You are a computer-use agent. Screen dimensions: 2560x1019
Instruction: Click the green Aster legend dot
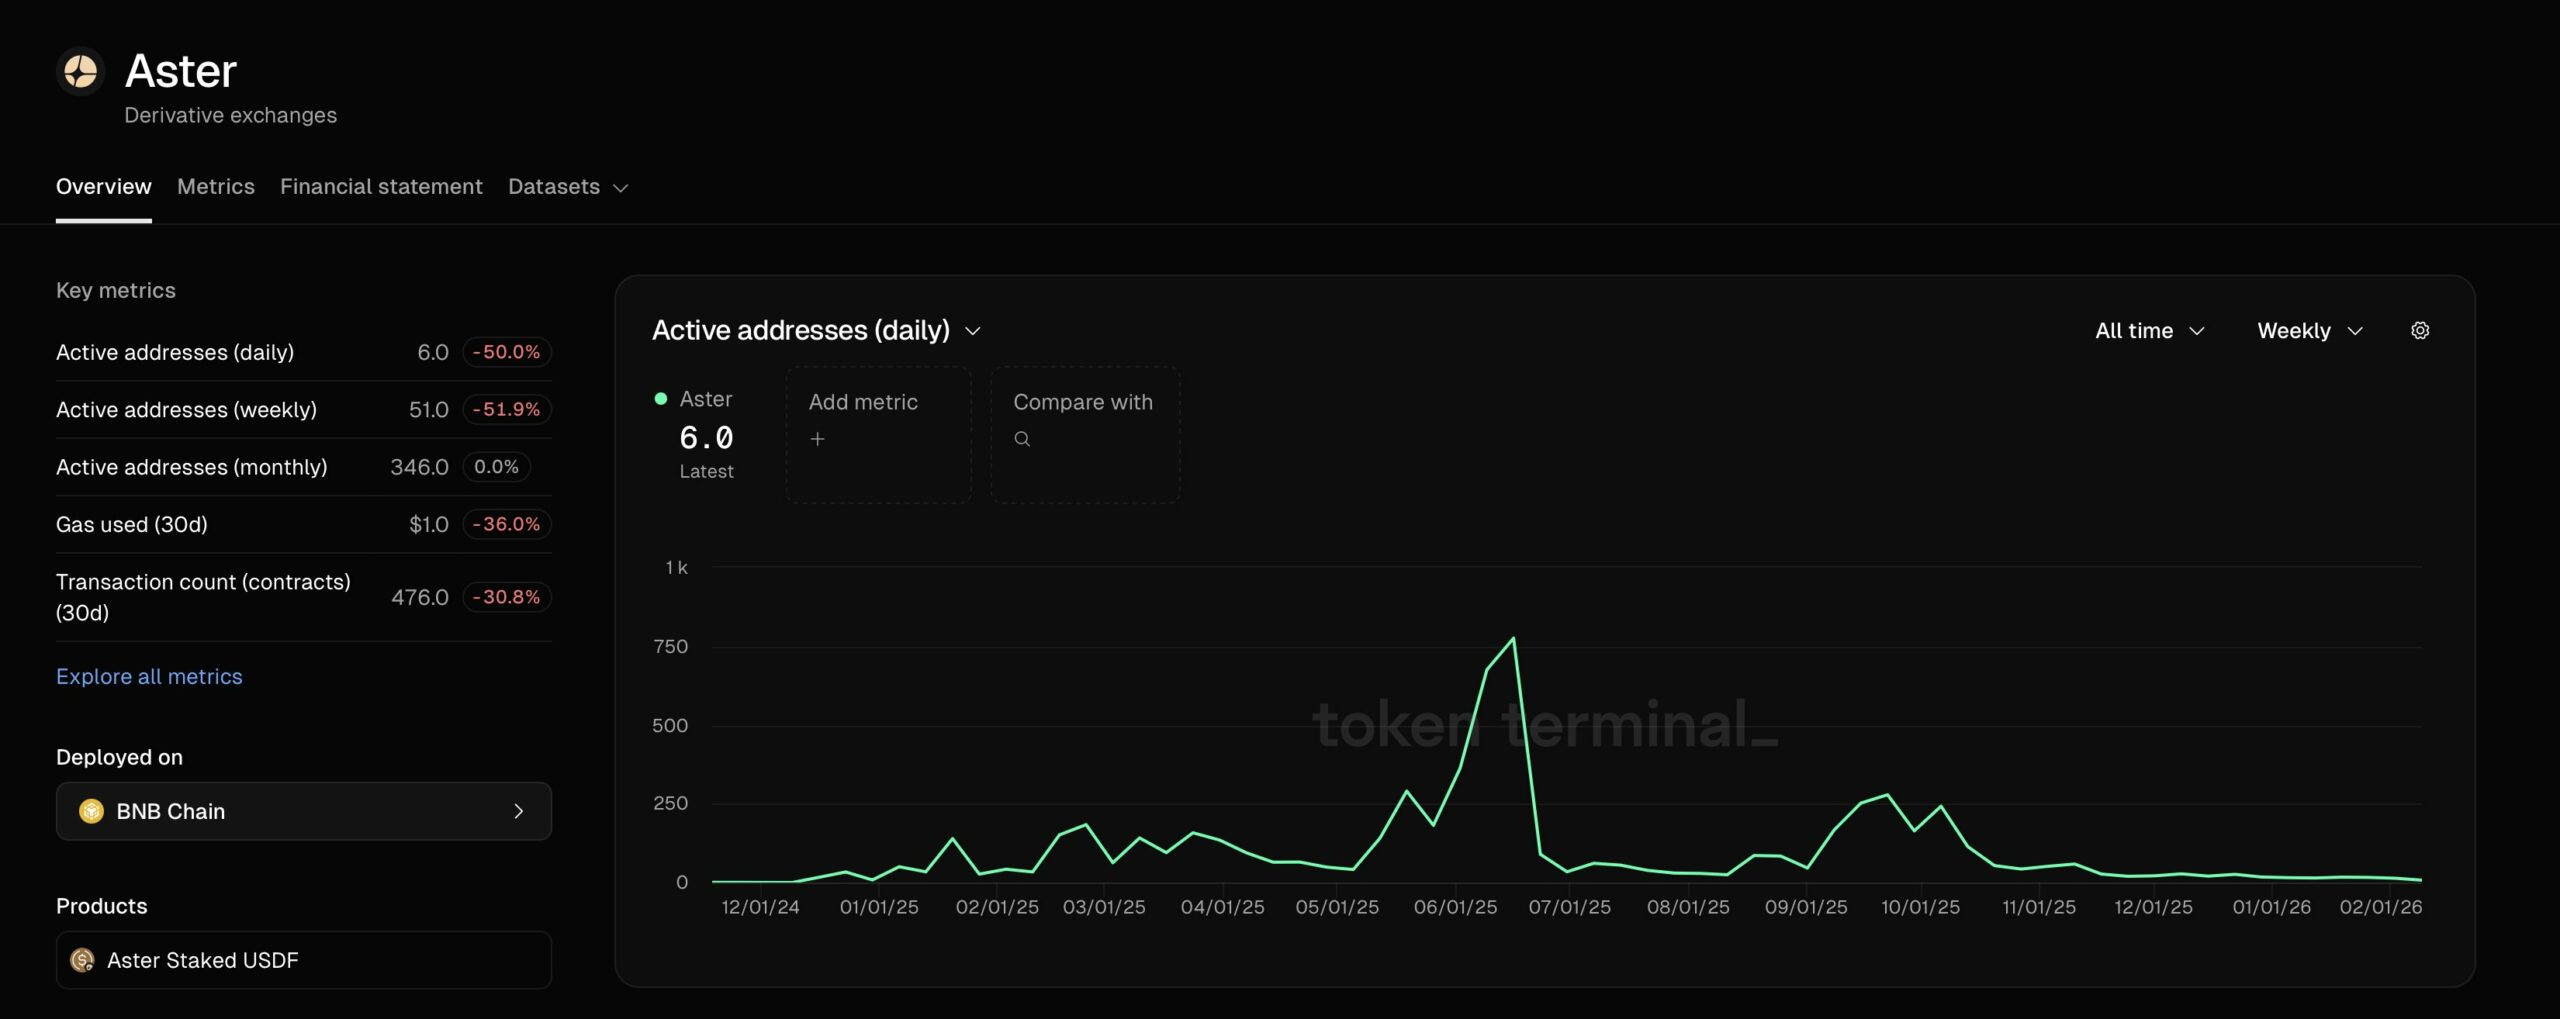pos(660,398)
